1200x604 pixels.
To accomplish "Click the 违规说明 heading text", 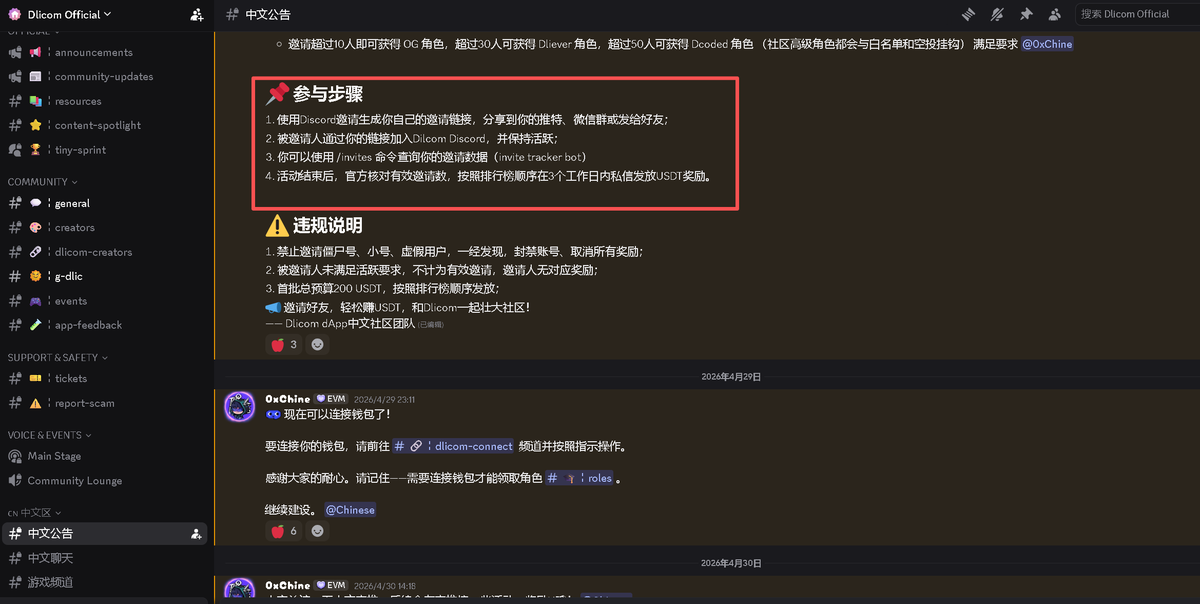I will 328,225.
